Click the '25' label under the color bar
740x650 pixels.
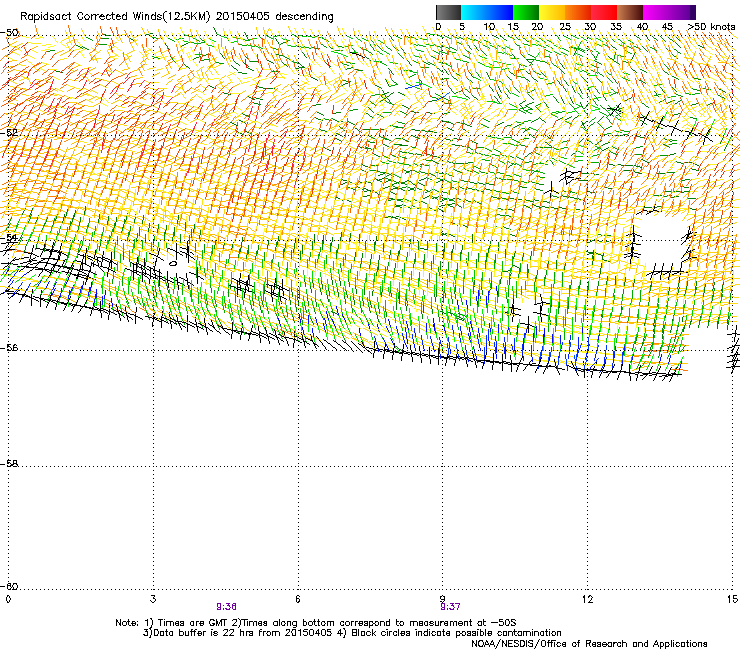(x=565, y=27)
